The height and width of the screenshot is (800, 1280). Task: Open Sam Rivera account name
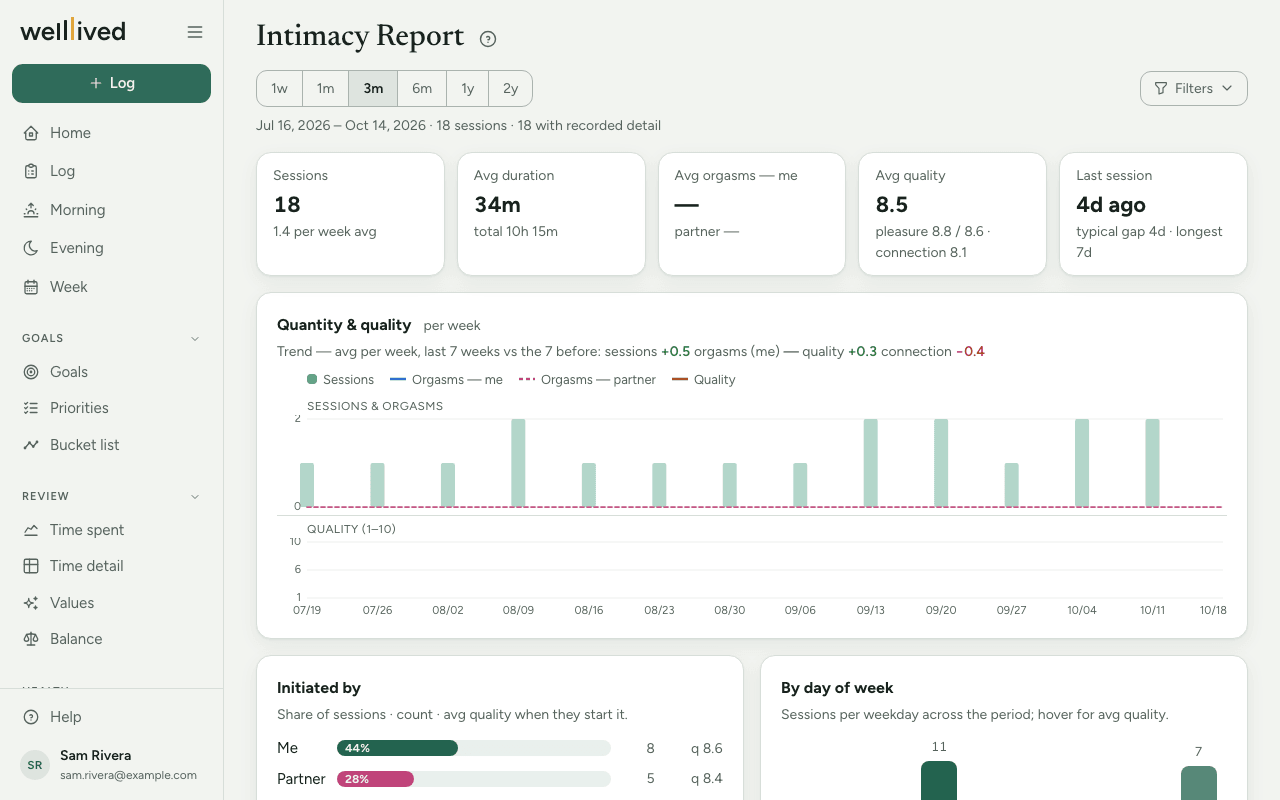coord(96,756)
